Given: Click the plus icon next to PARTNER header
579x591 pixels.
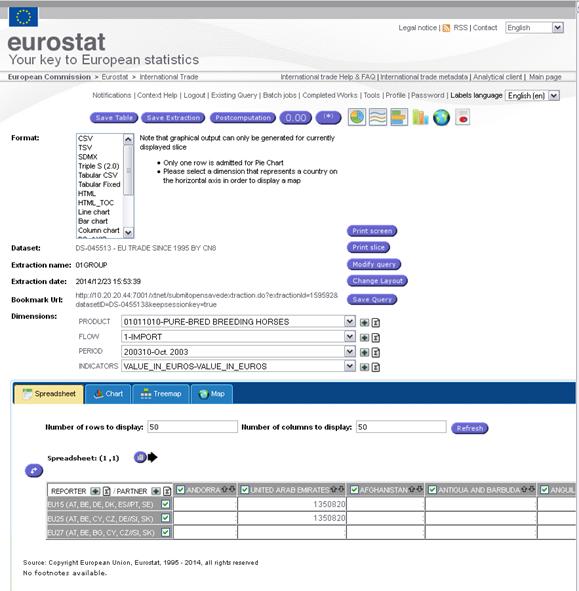Looking at the screenshot, I should point(156,491).
